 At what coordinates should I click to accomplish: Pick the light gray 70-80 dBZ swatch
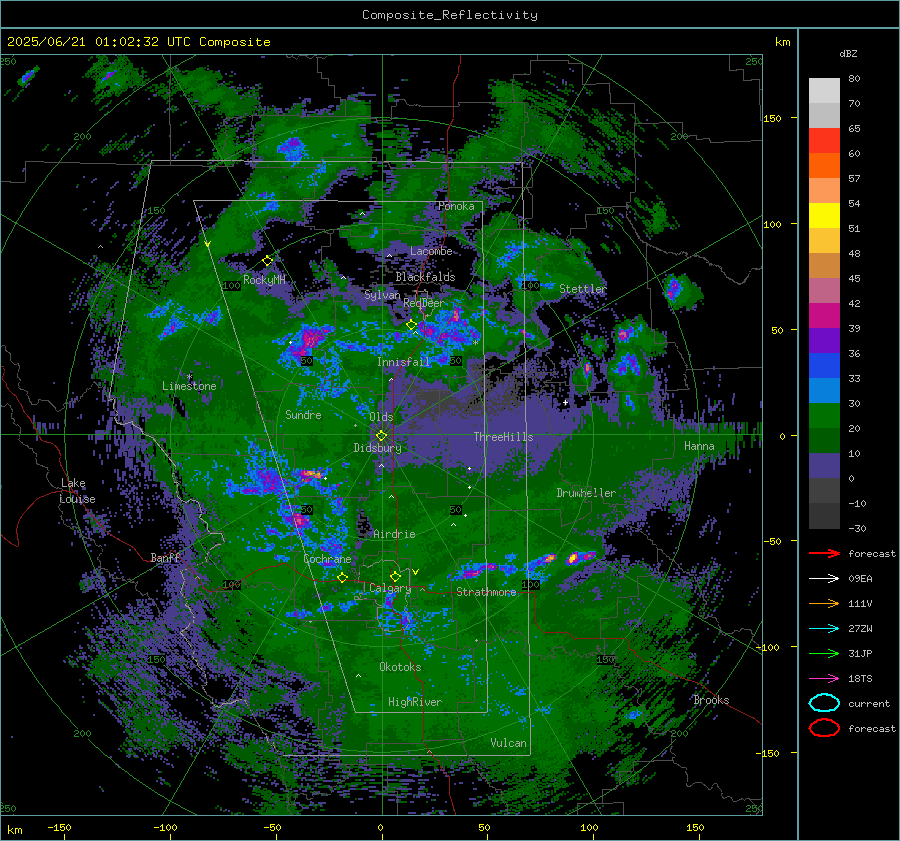click(824, 91)
